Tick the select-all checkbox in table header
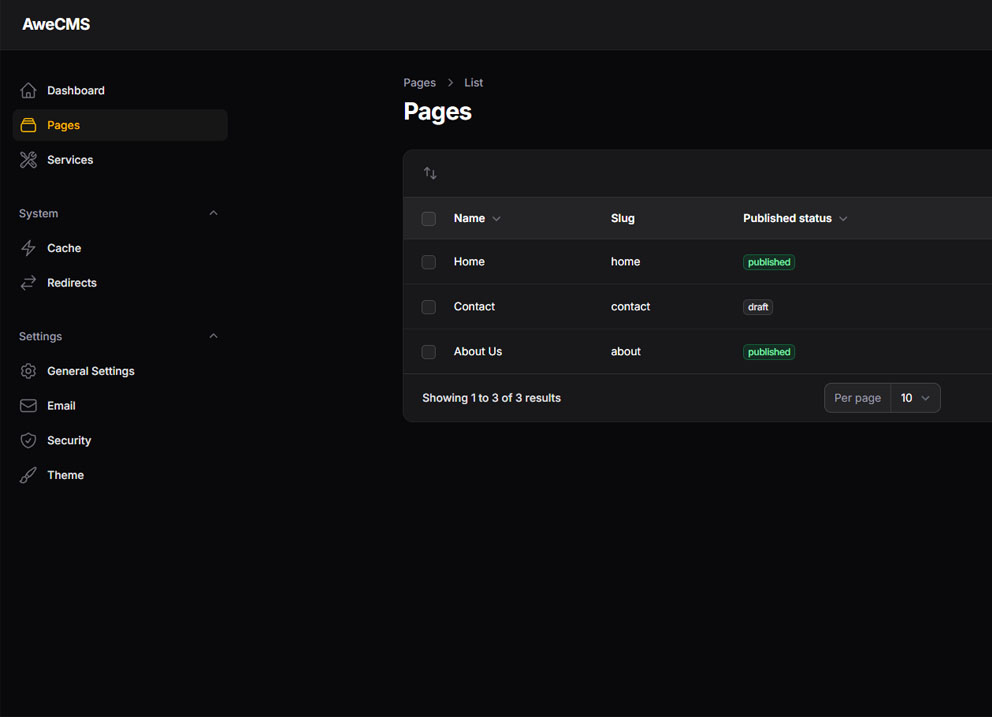This screenshot has height=717, width=992. [428, 218]
